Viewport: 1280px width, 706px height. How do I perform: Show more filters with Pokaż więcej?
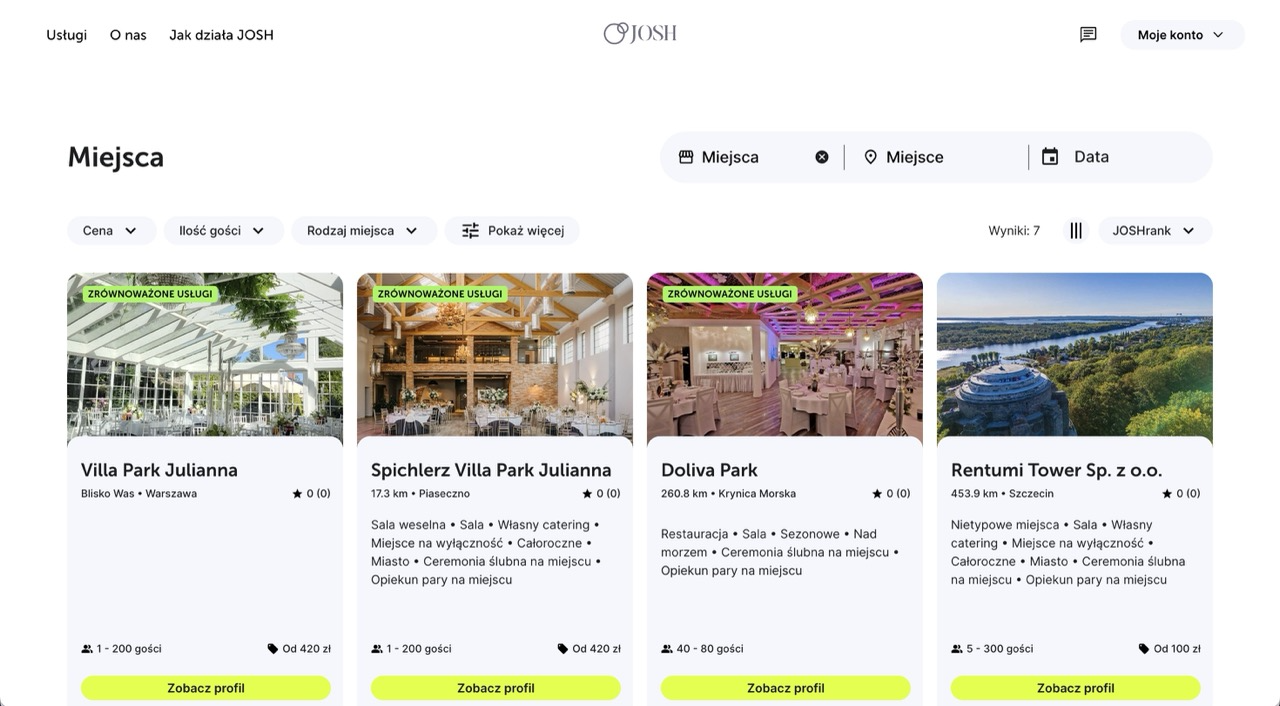(512, 231)
